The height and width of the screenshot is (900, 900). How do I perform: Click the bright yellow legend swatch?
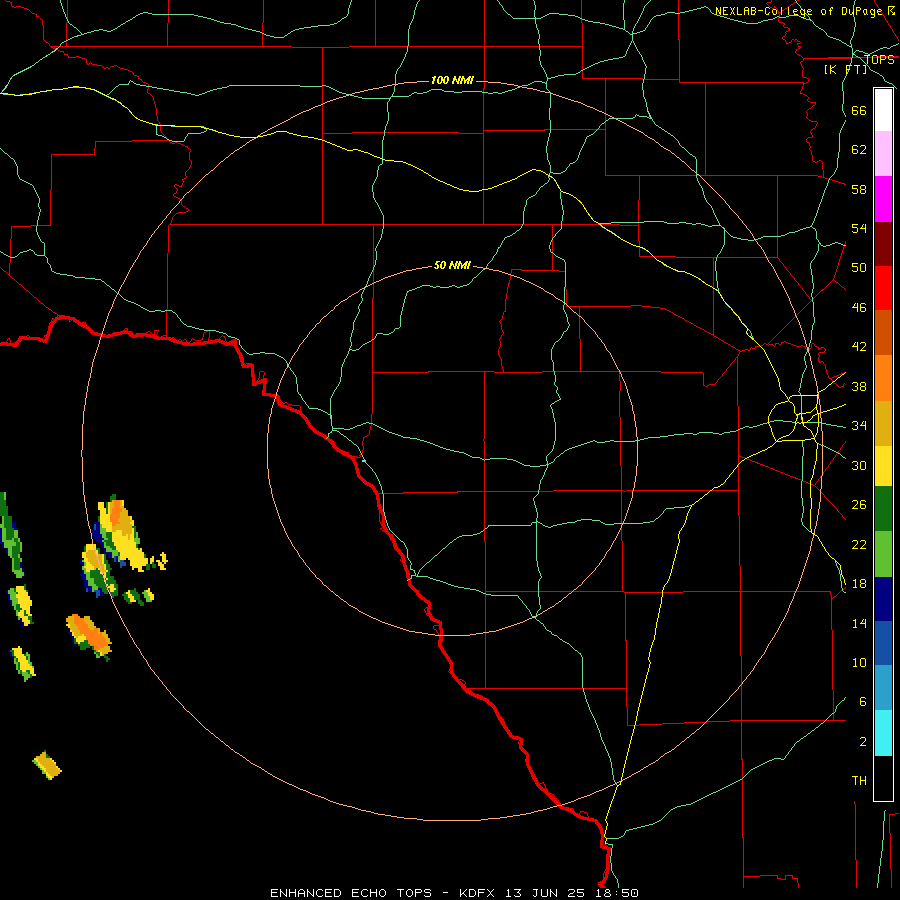coord(883,466)
